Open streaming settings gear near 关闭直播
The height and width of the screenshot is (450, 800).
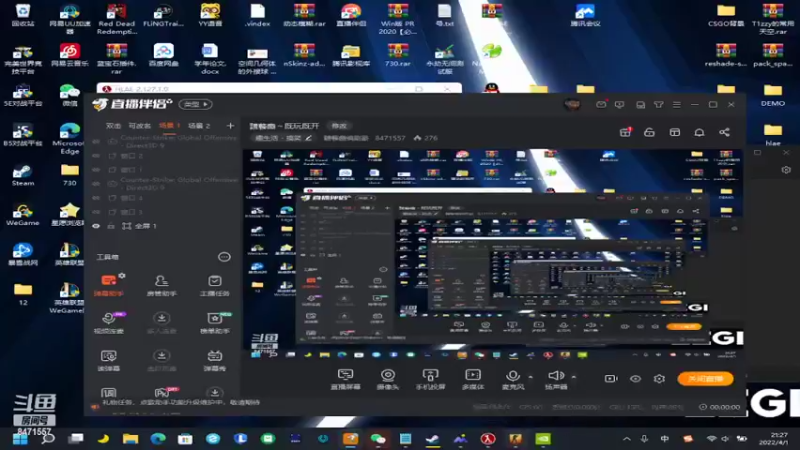[x=659, y=379]
